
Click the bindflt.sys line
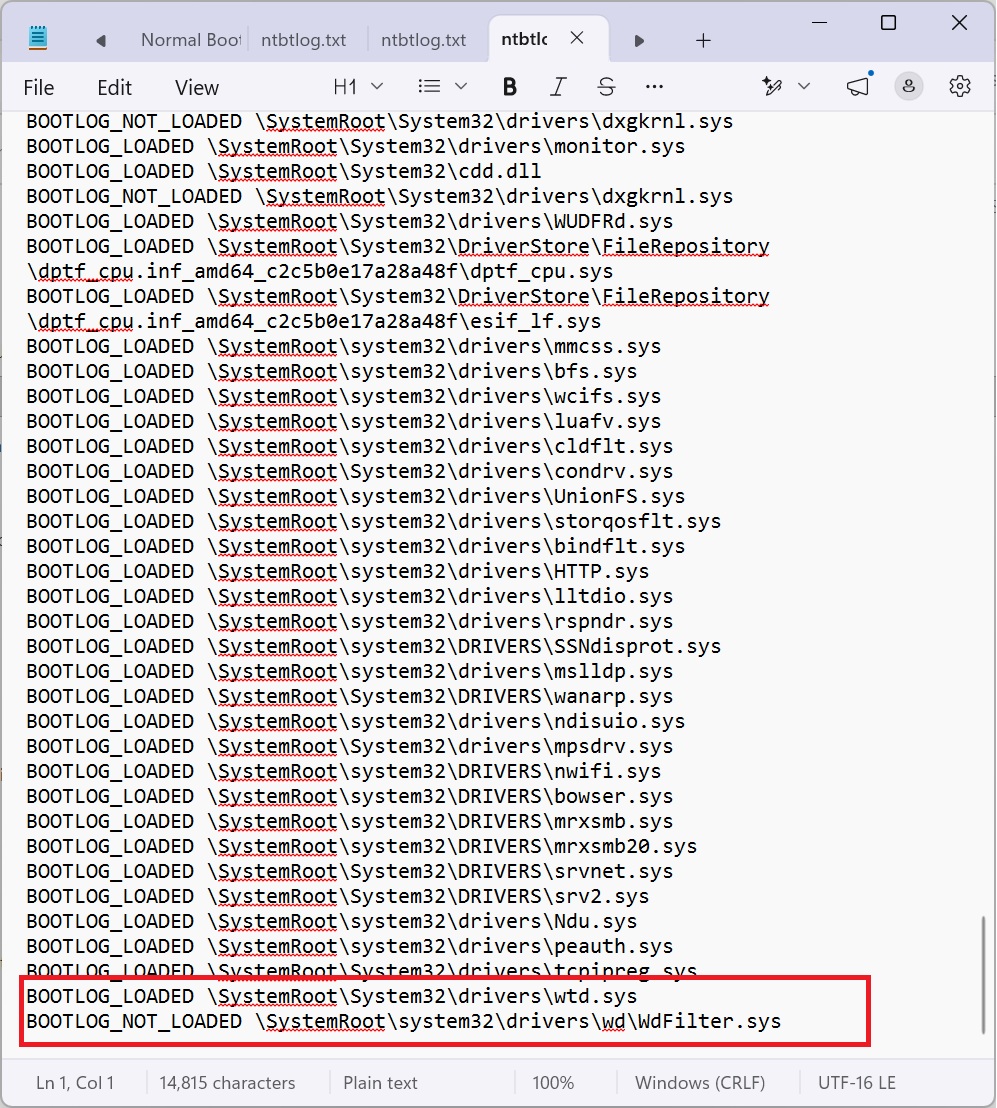(x=355, y=546)
